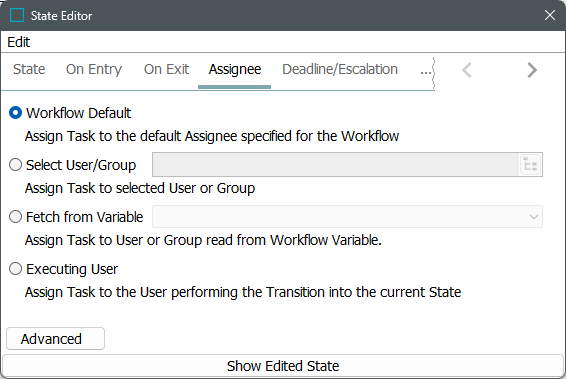
Task: Expand the Fetch from Variable dropdown
Action: tap(534, 217)
